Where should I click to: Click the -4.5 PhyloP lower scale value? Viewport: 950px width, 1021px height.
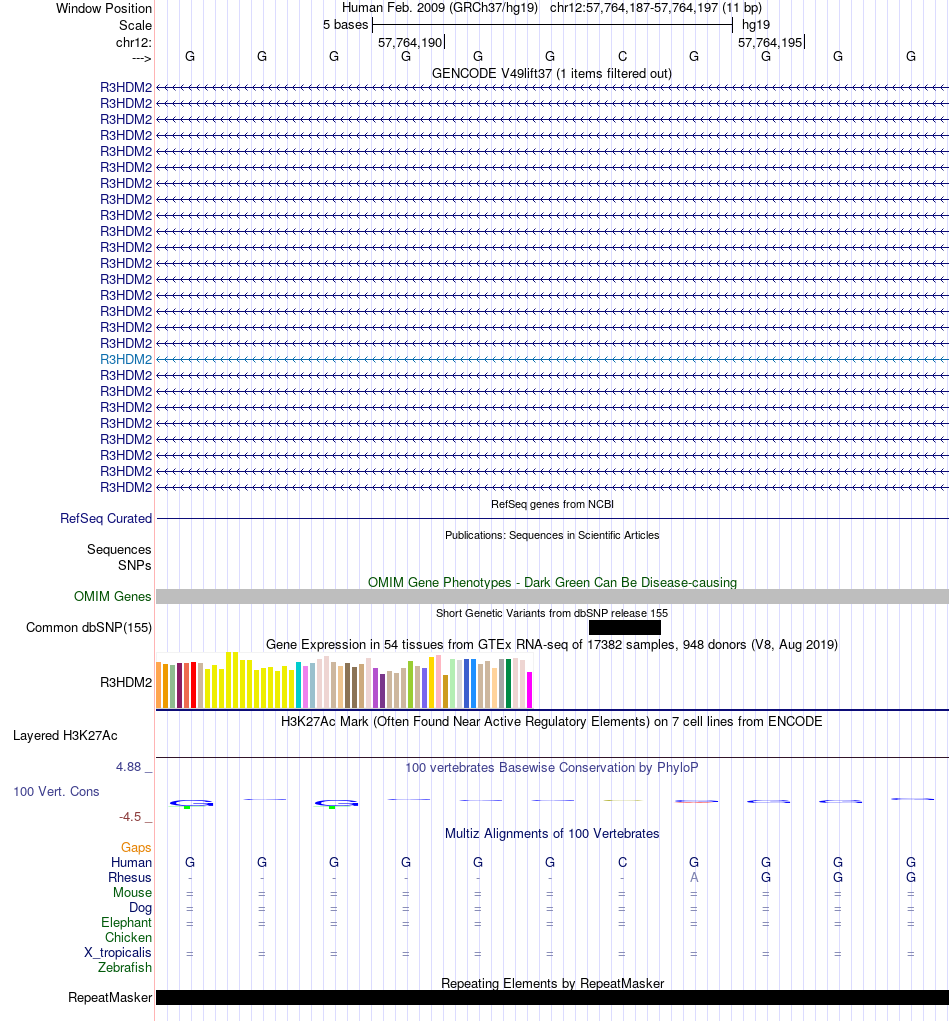coord(130,817)
